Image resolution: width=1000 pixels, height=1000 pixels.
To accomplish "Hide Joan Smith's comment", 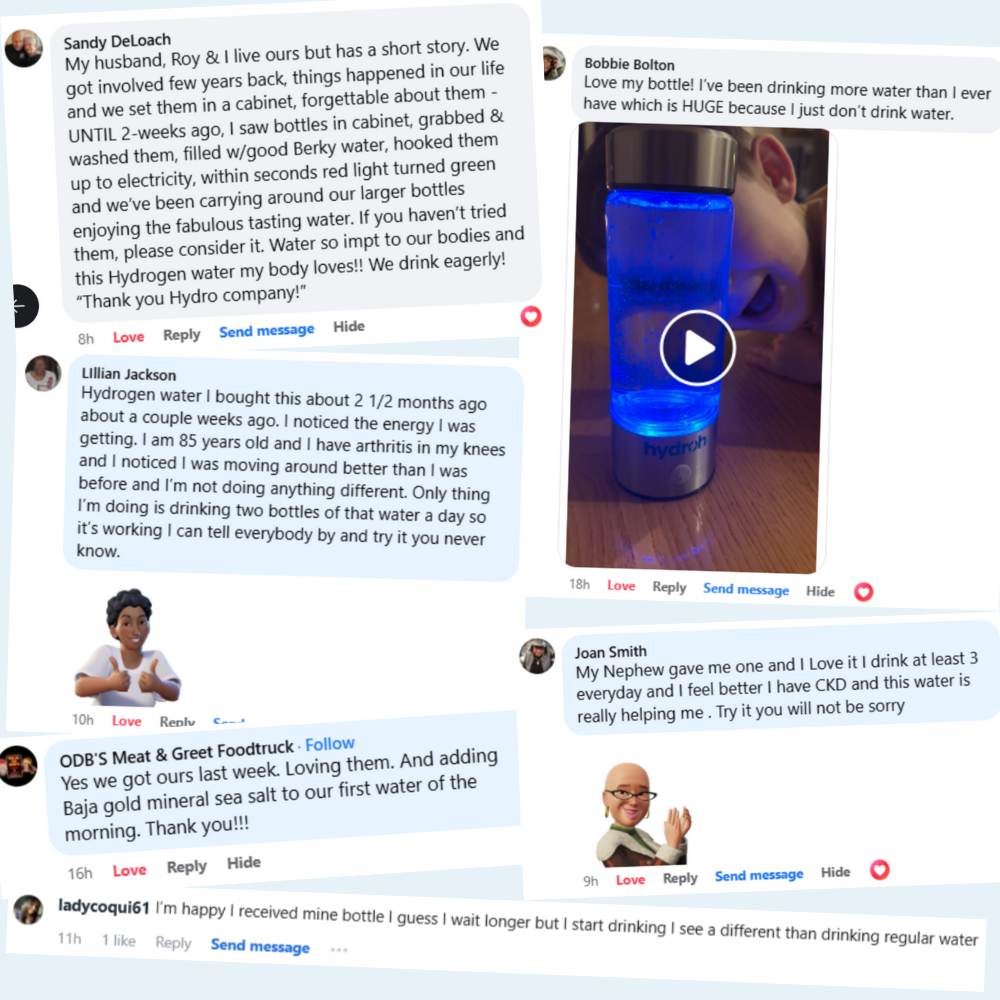I will point(835,872).
